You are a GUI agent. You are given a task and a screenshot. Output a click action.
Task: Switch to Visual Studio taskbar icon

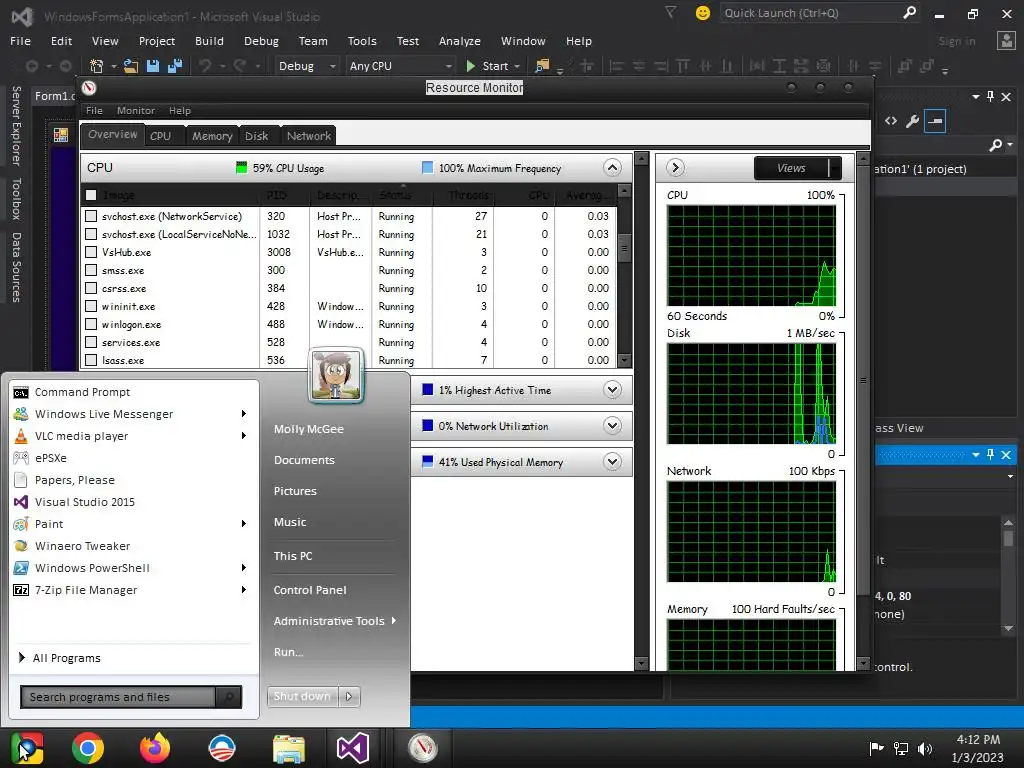tap(353, 748)
